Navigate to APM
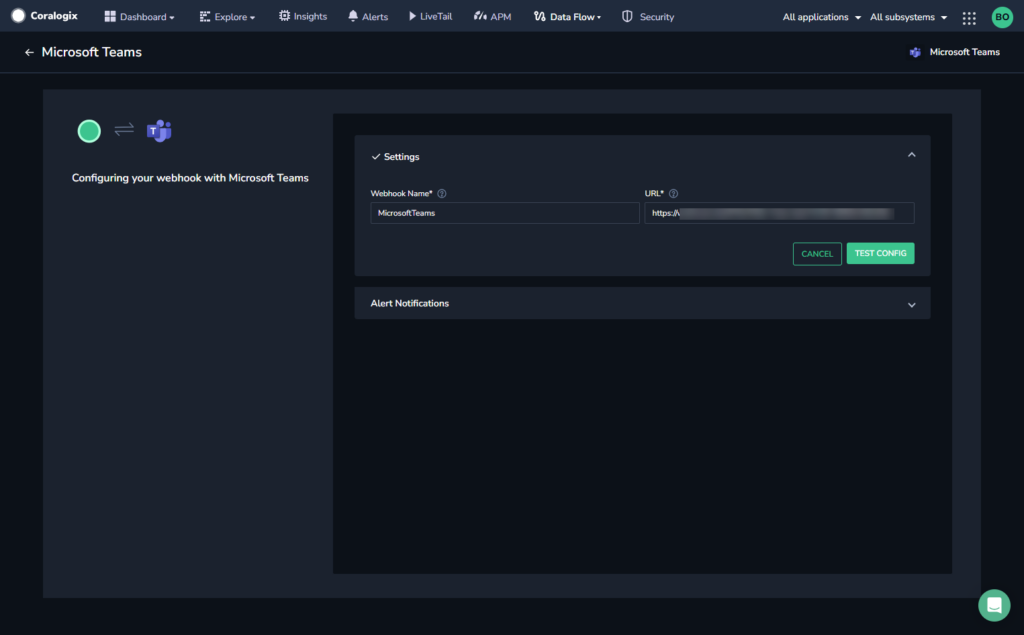1024x635 pixels. pyautogui.click(x=492, y=17)
